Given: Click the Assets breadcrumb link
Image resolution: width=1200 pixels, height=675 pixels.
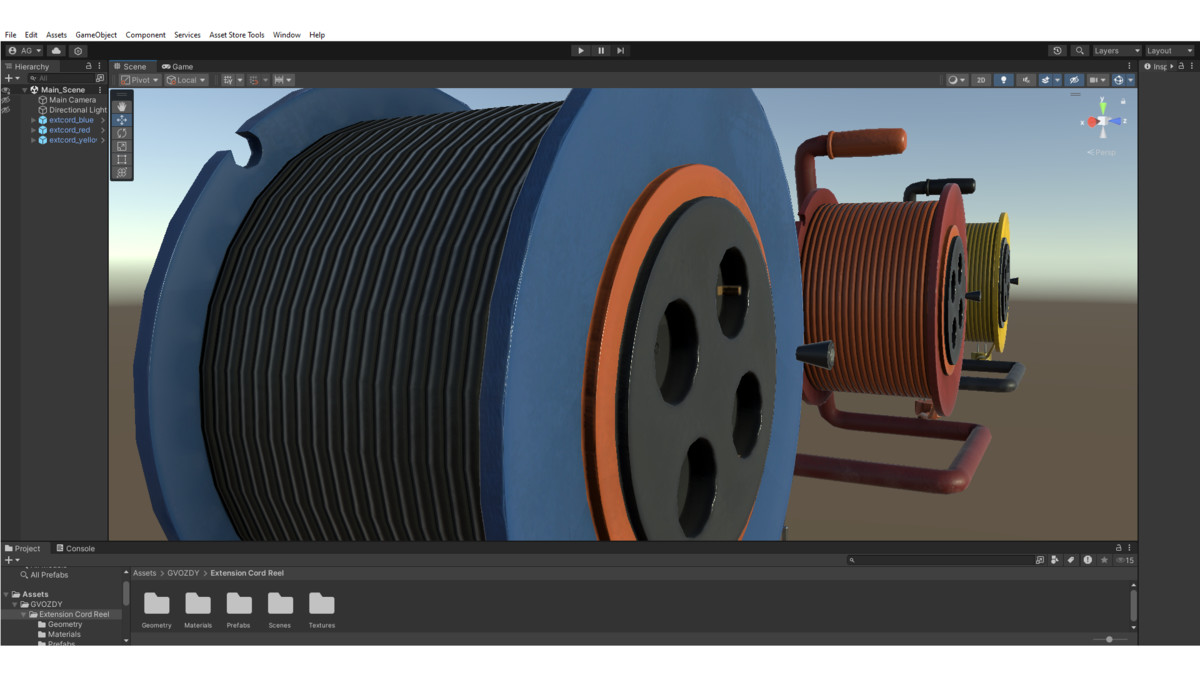Looking at the screenshot, I should (145, 573).
